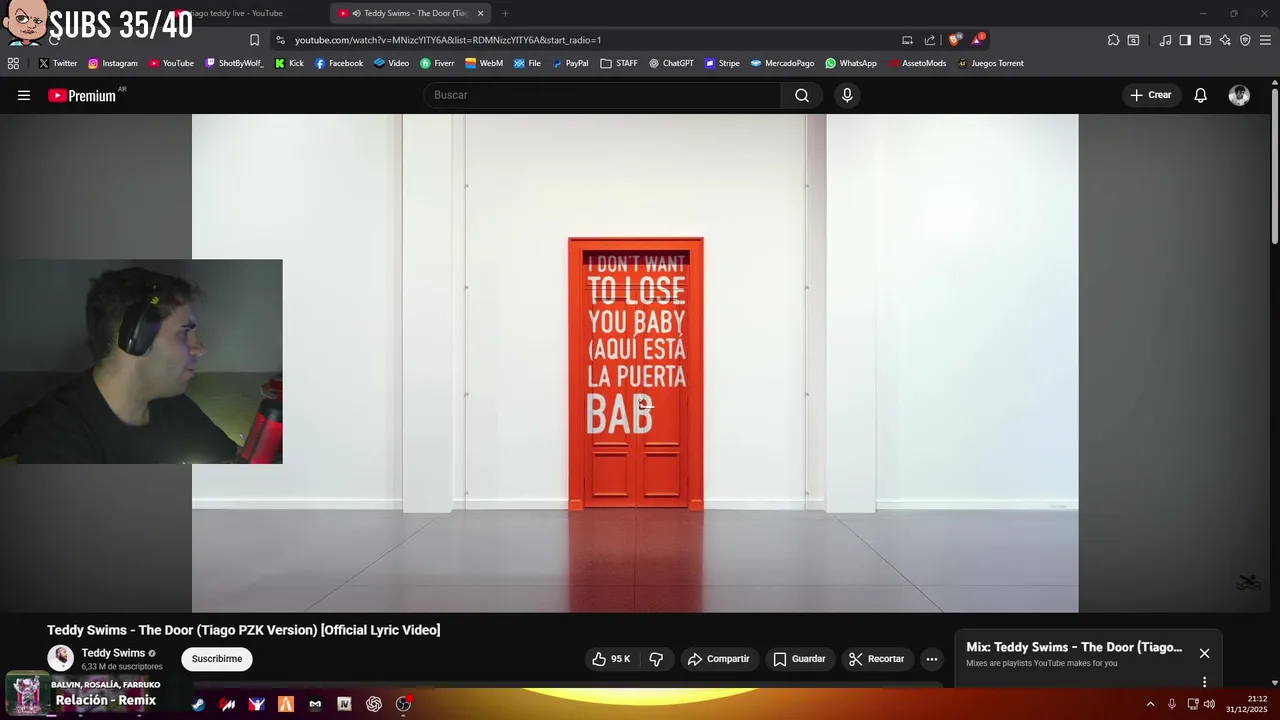The width and height of the screenshot is (1280, 720).
Task: Click the Mix: Teddy Swims playlist title
Action: pyautogui.click(x=1074, y=647)
